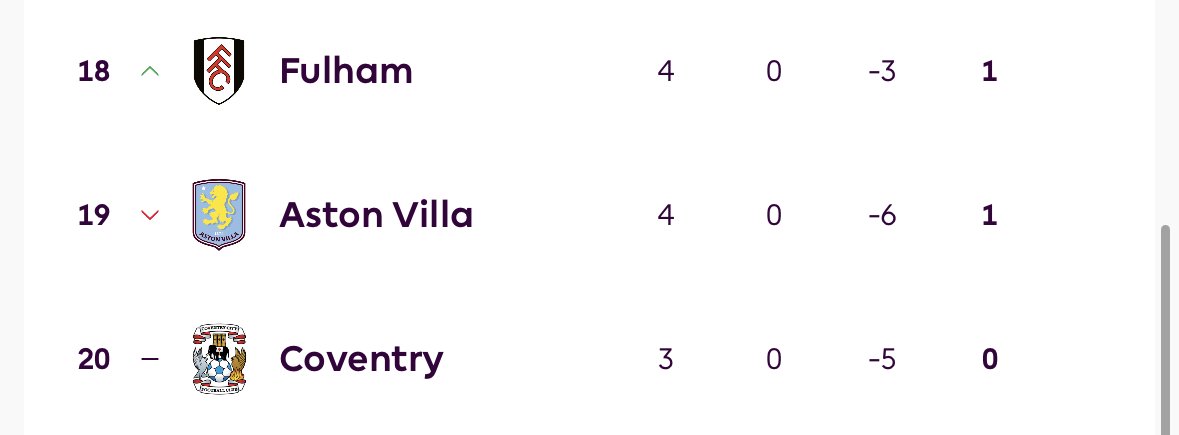Select position number 20
1179x435 pixels.
click(94, 359)
